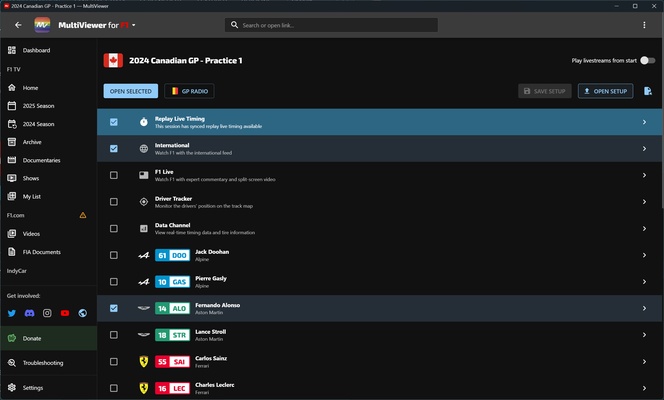Click the Save Setup button
The width and height of the screenshot is (664, 400).
545,91
